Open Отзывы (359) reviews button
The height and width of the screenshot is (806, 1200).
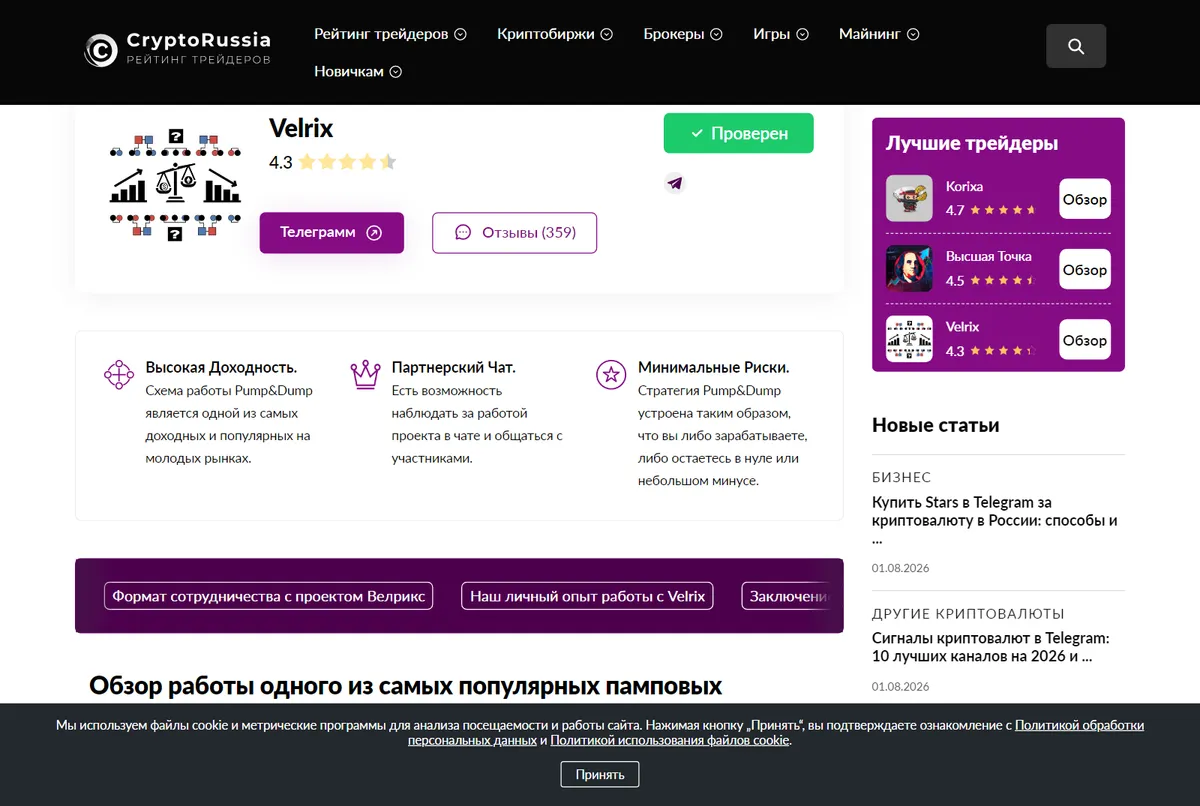pos(514,233)
